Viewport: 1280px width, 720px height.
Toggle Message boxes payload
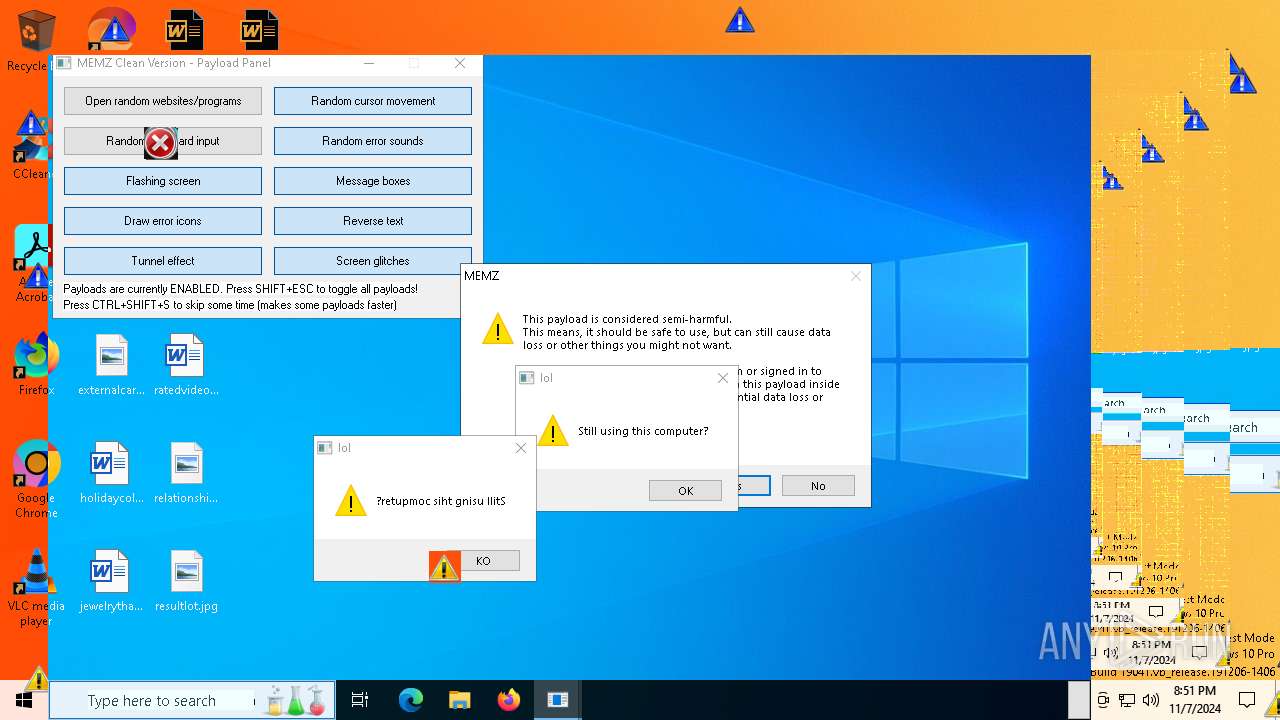(x=373, y=181)
